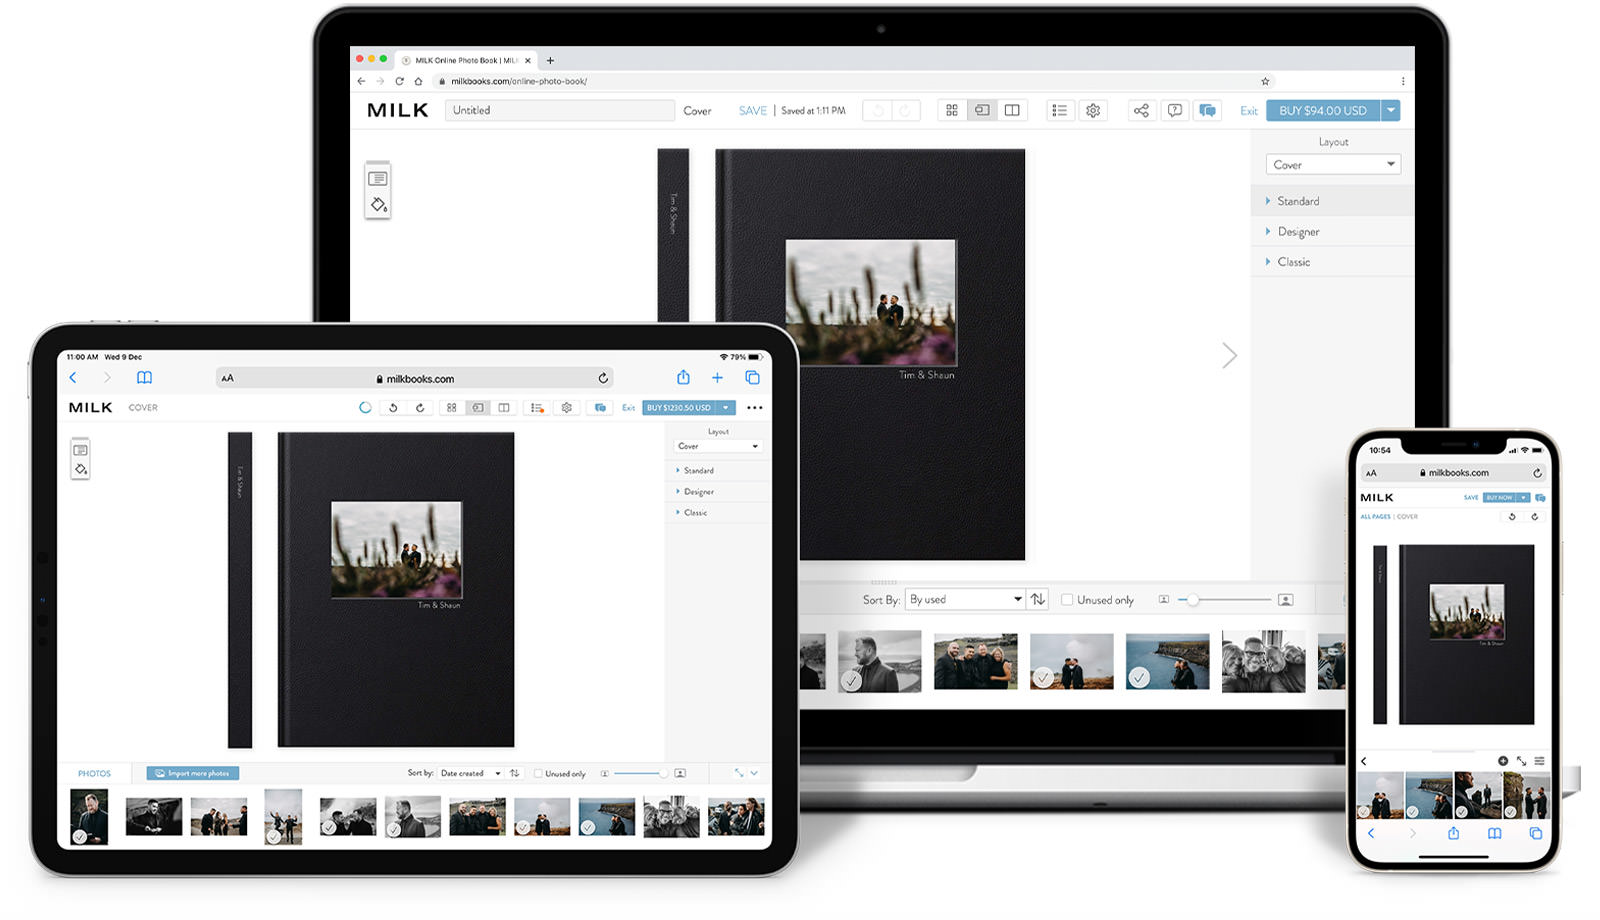Deselect the checked groom photo thumbnail
Image resolution: width=1600 pixels, height=920 pixels.
[x=852, y=680]
